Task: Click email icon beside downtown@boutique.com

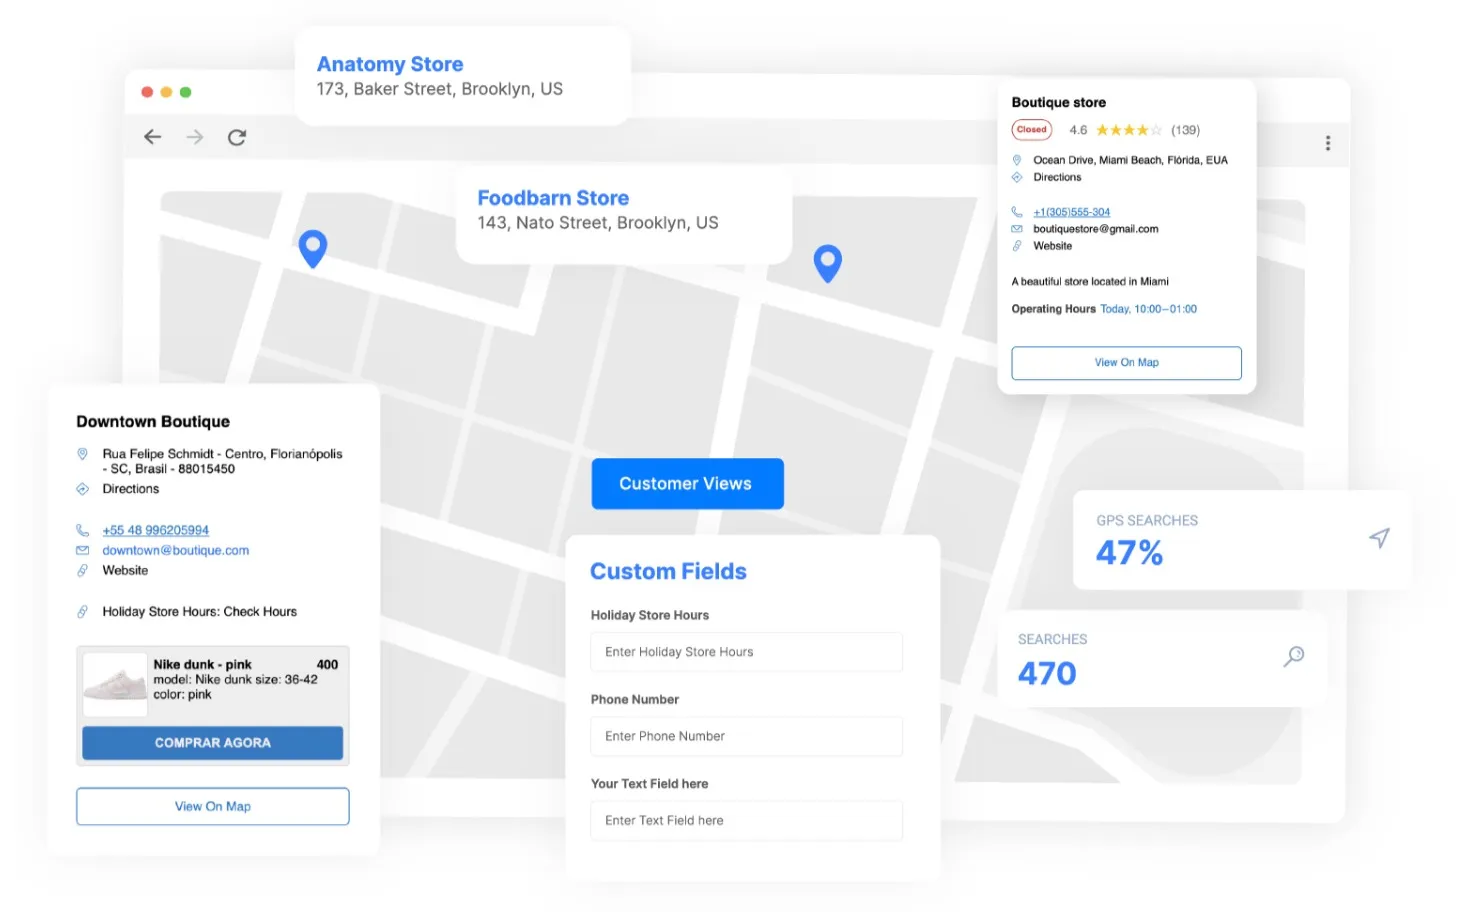Action: [x=83, y=550]
